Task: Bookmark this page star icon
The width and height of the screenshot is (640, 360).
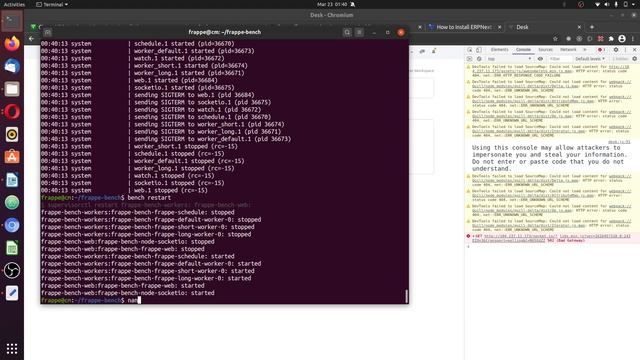Action: coord(556,39)
